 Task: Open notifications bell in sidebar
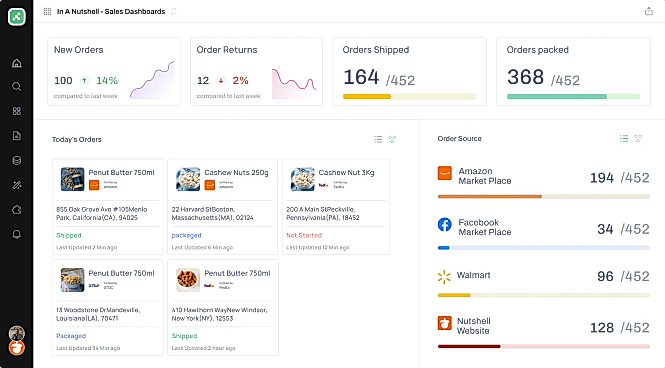point(17,234)
